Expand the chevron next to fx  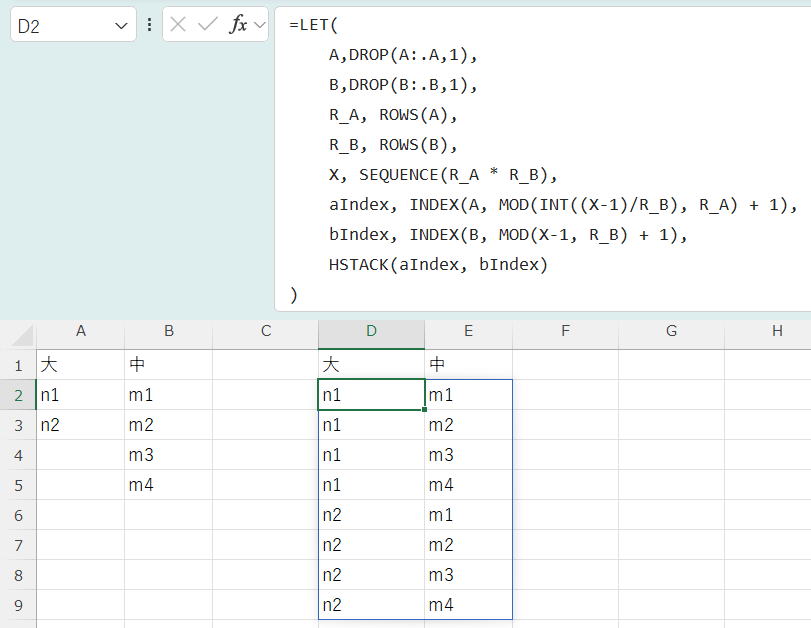[x=260, y=25]
